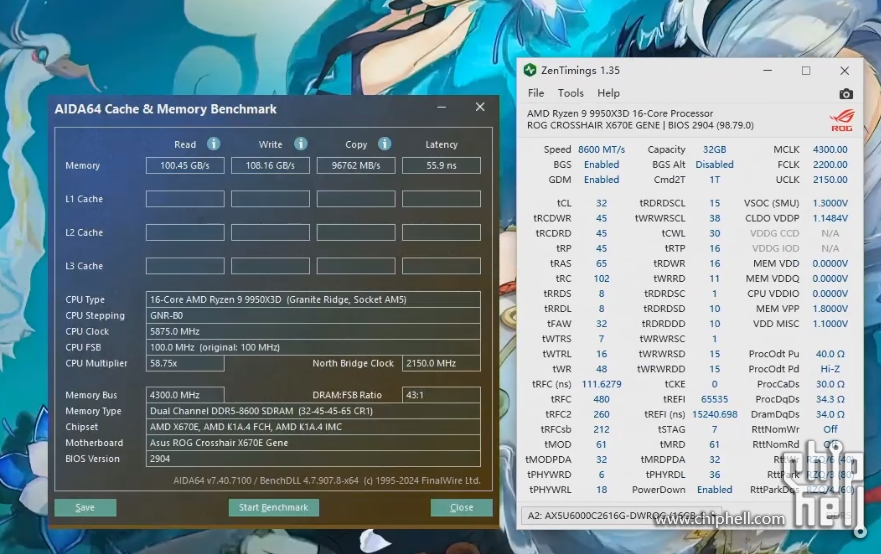Take screenshot with ZenTimings camera icon
This screenshot has height=554, width=881.
coord(846,94)
